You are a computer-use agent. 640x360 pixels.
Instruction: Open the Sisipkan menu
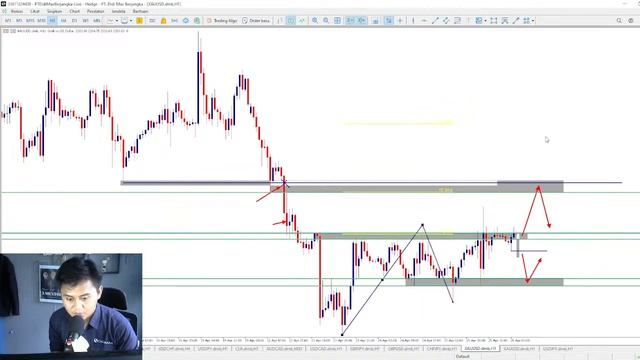(54, 11)
